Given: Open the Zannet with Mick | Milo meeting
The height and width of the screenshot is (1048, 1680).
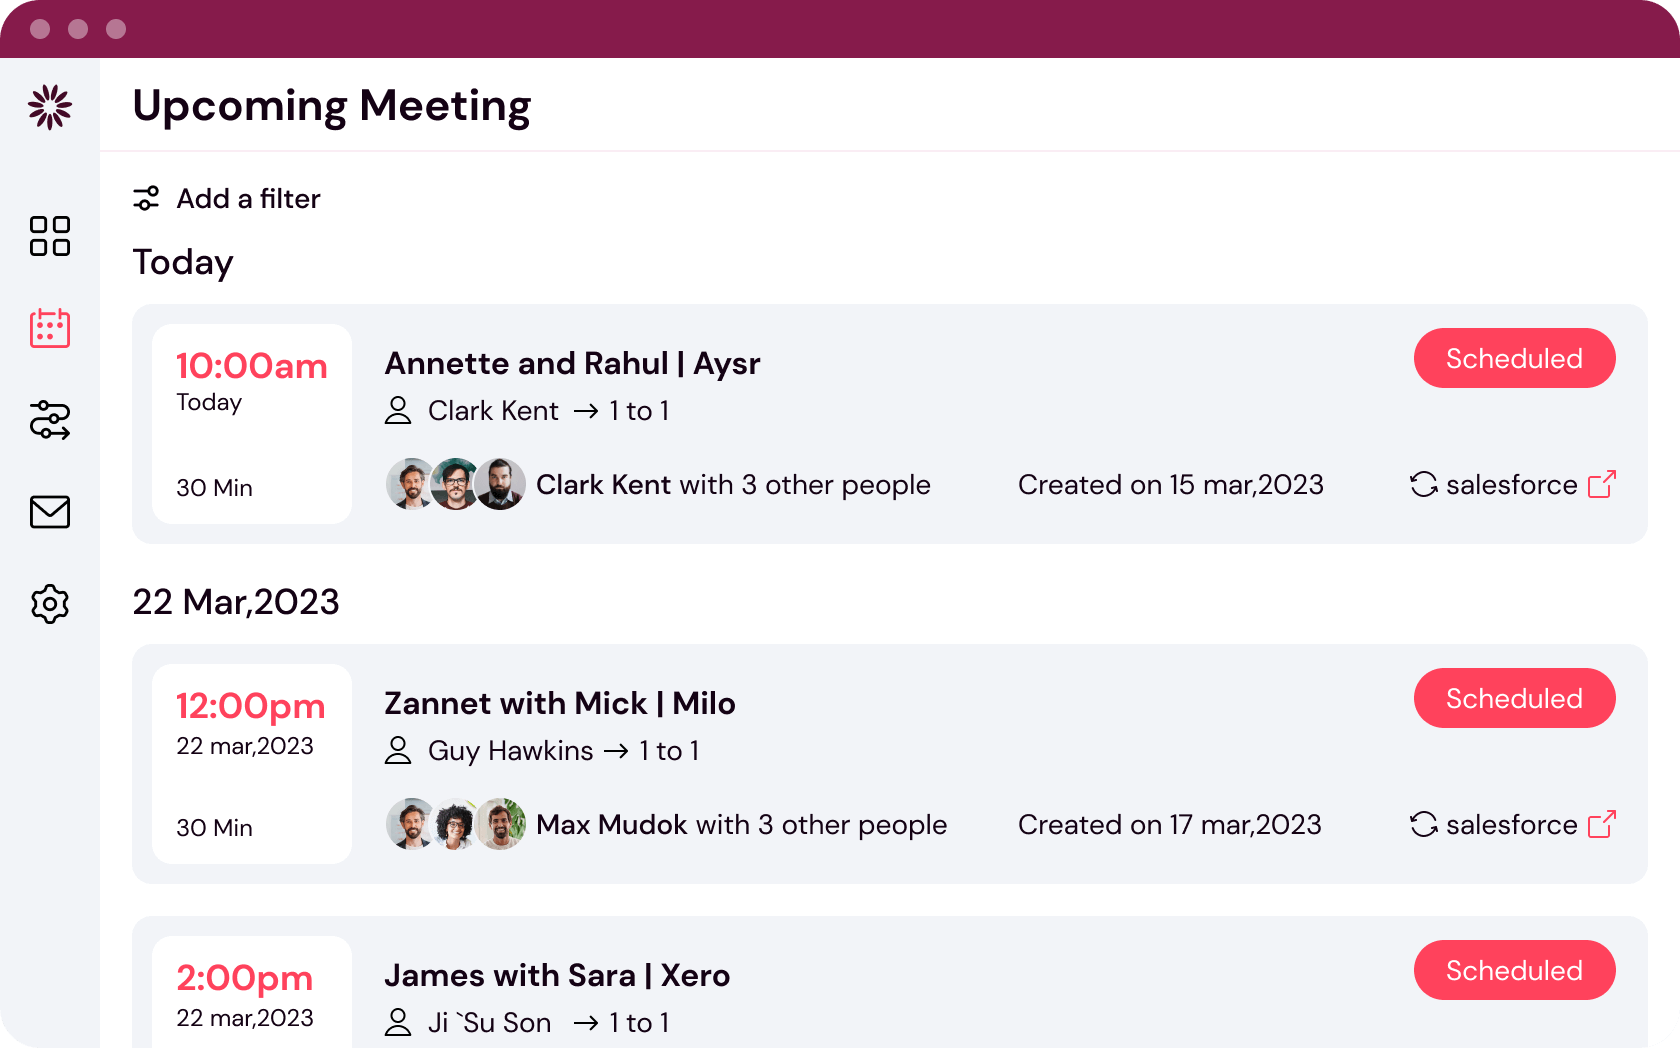Looking at the screenshot, I should (560, 704).
